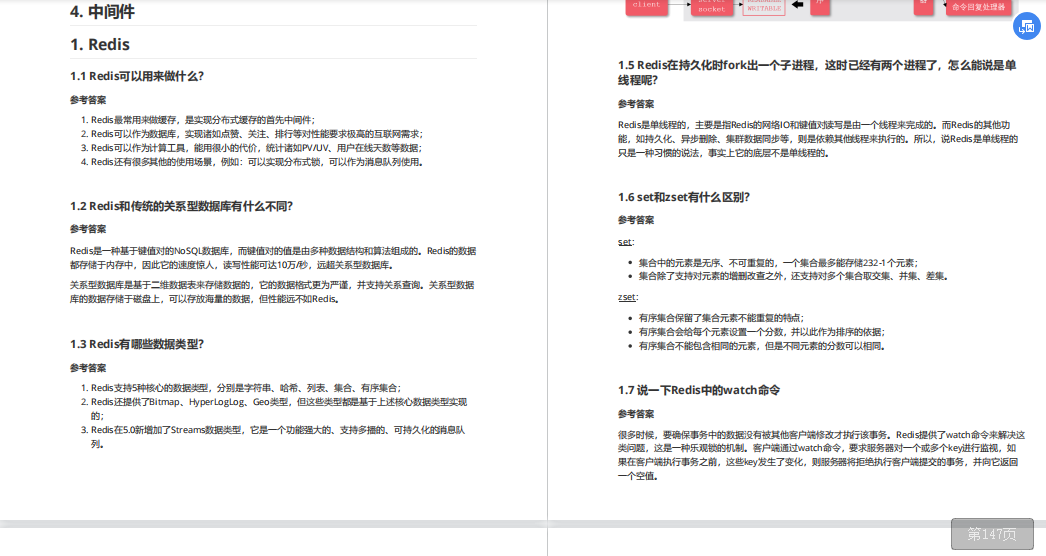Image resolution: width=1046 pixels, height=556 pixels.
Task: Click heading 1.3 Redis有哪些数据类型?
Action: (137, 344)
